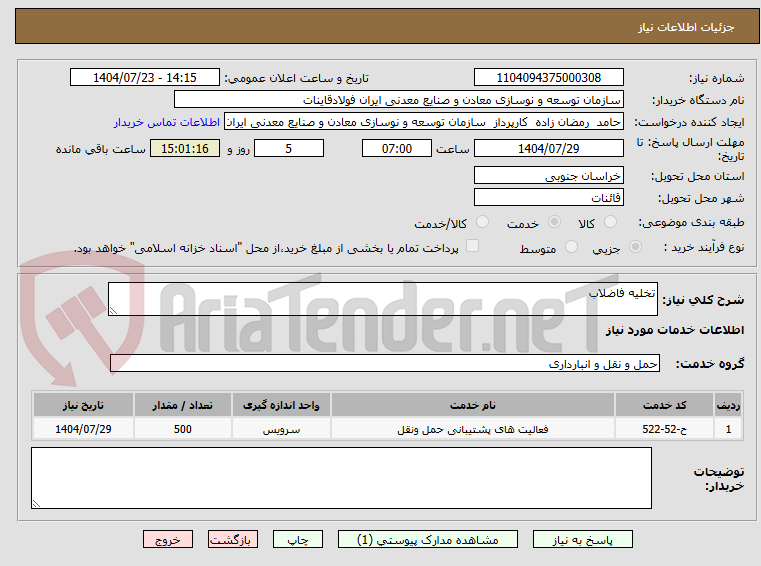Click the row number cell 1
761x566 pixels.
click(728, 429)
